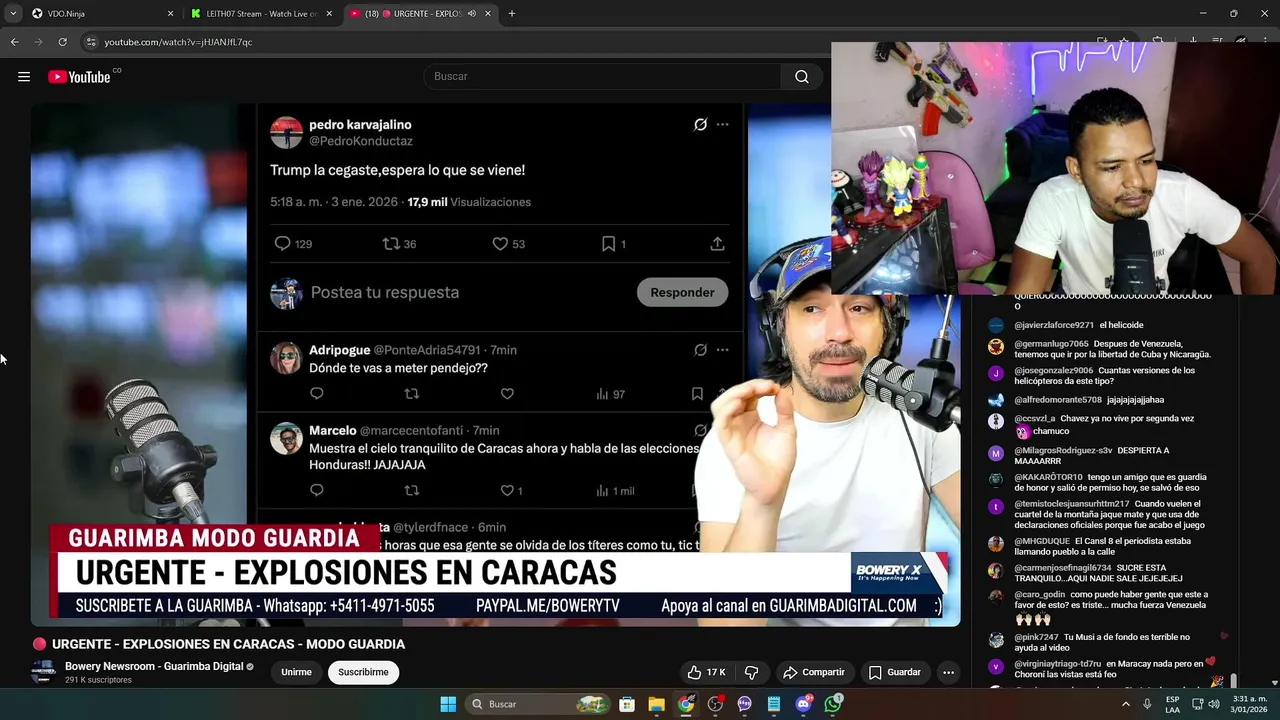Like the video with 17 K likes
This screenshot has height=720, width=1280.
pos(706,672)
